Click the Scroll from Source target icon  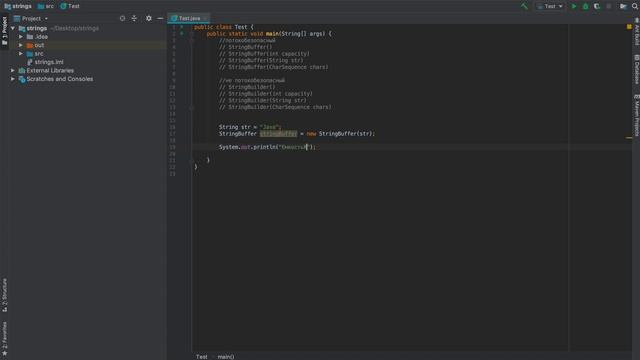tap(122, 18)
